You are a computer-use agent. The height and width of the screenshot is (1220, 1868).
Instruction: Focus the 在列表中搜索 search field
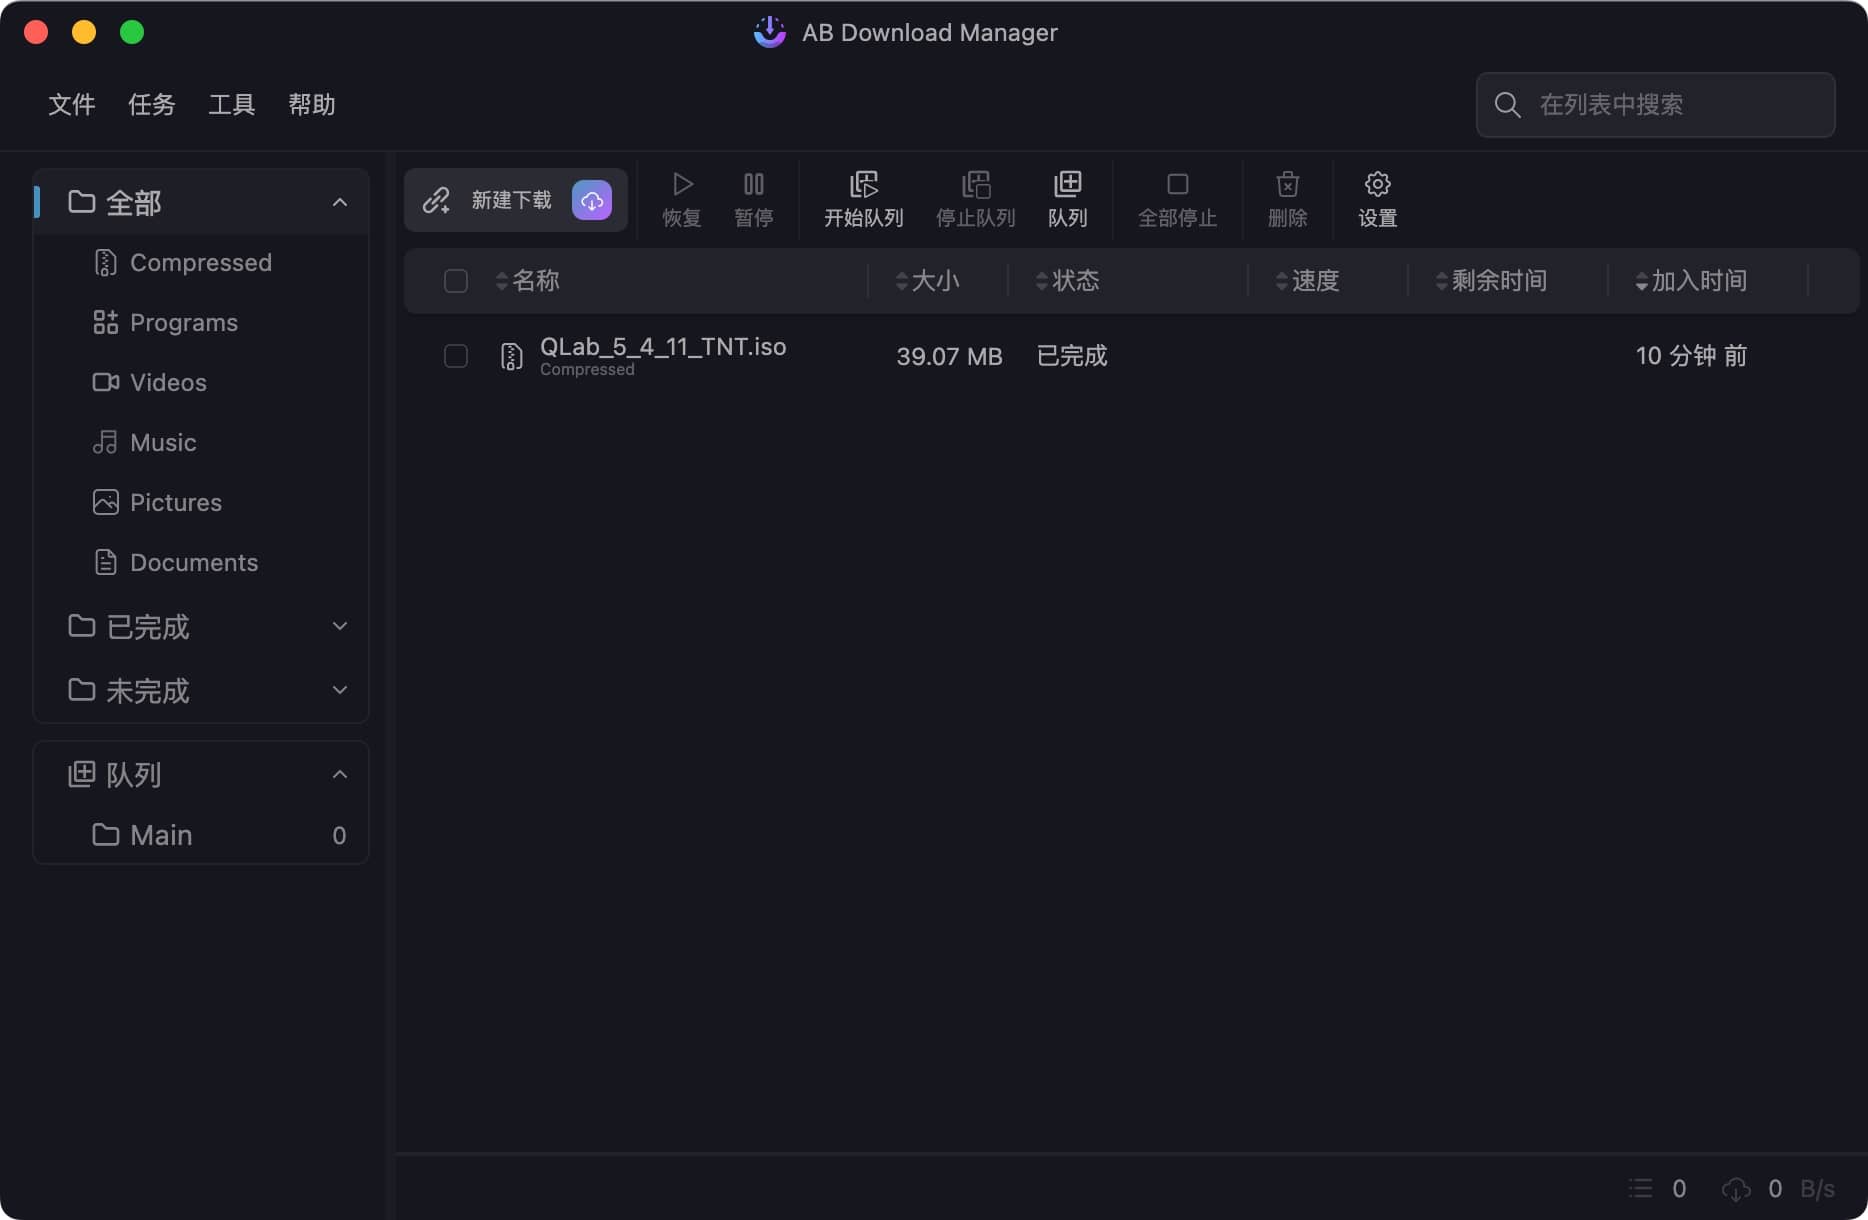point(1655,105)
